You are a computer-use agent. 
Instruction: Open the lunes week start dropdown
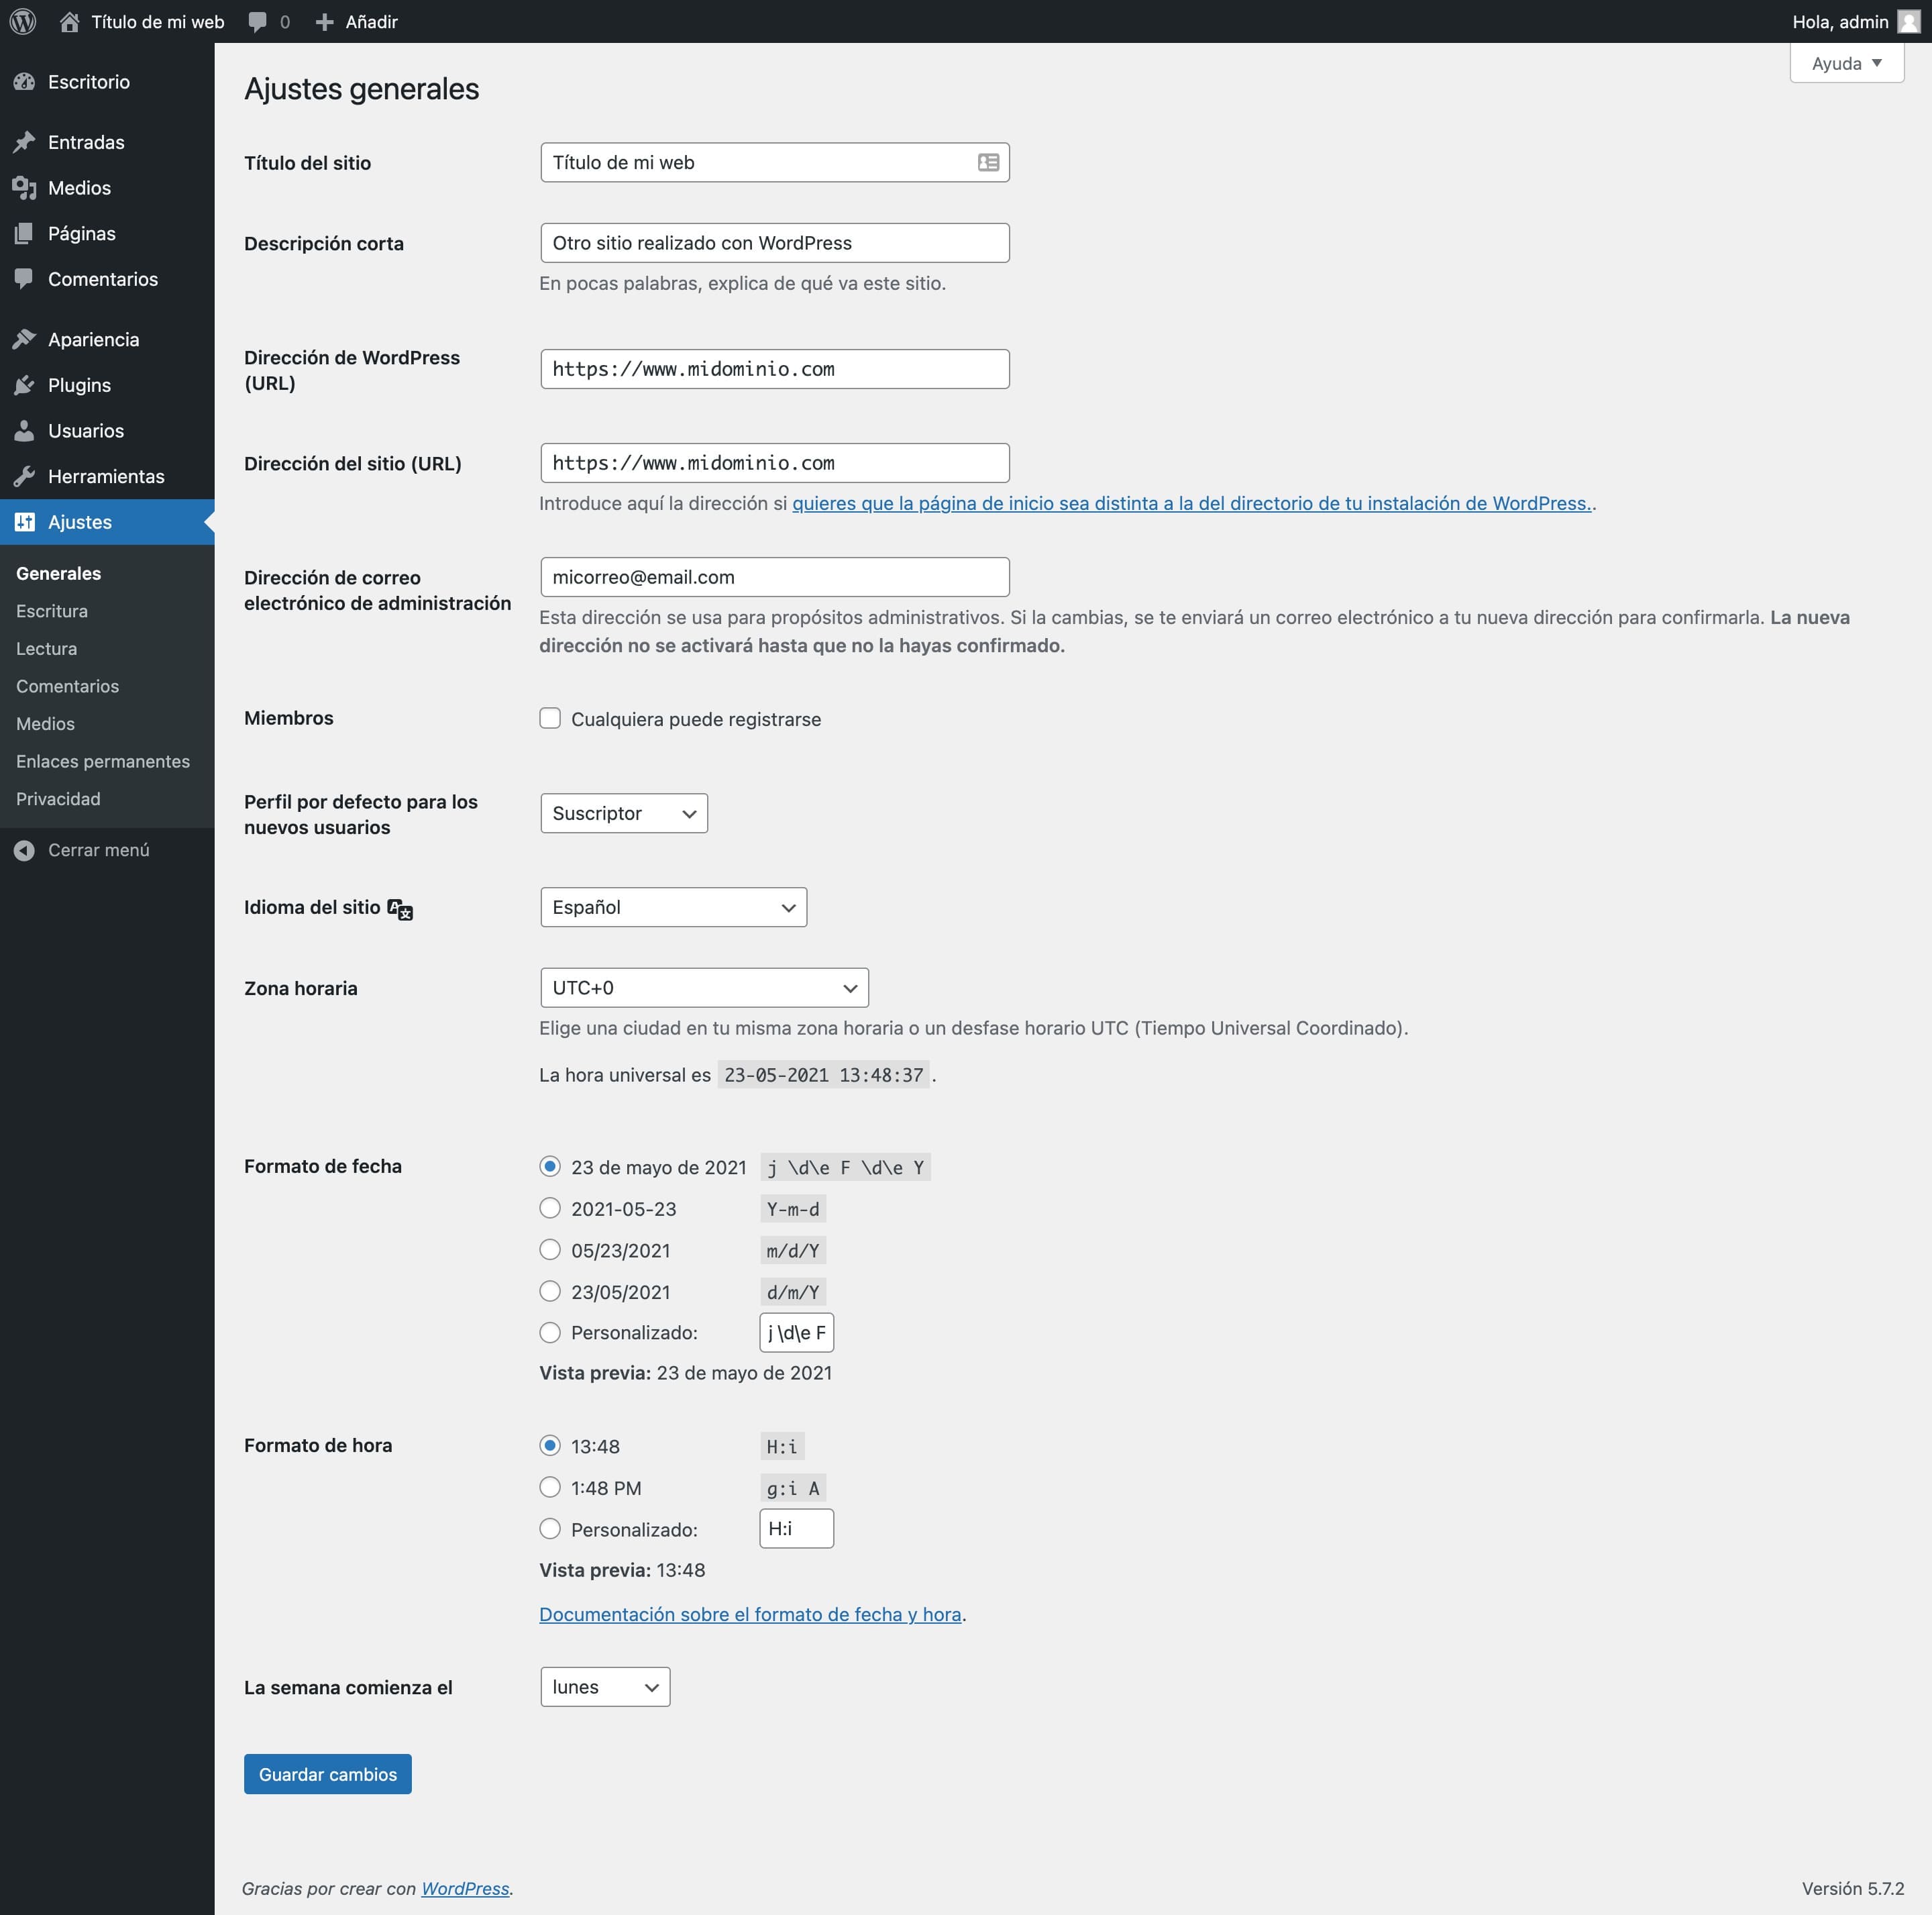coord(605,1687)
